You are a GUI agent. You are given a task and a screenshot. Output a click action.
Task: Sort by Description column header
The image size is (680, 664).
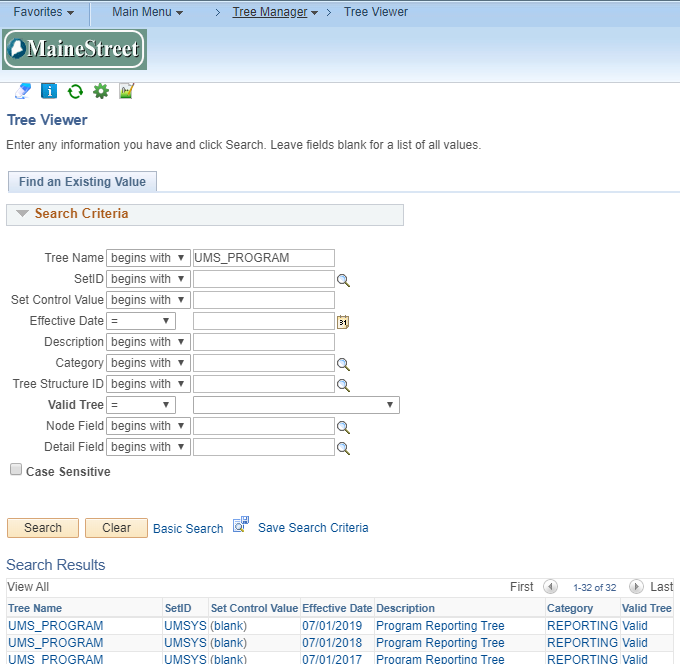[405, 608]
